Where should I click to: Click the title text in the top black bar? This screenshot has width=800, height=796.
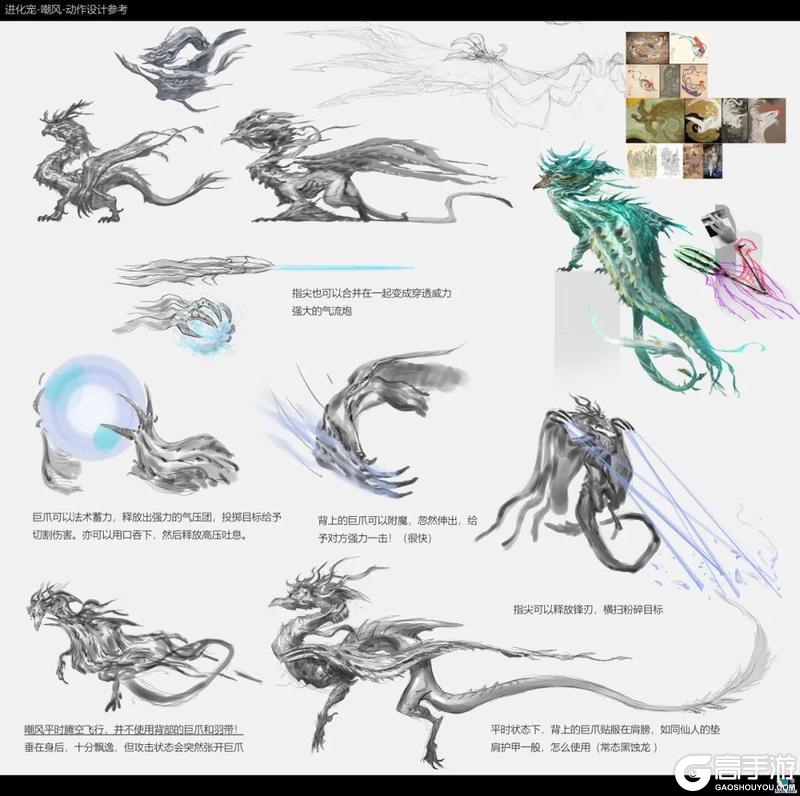[x=66, y=9]
